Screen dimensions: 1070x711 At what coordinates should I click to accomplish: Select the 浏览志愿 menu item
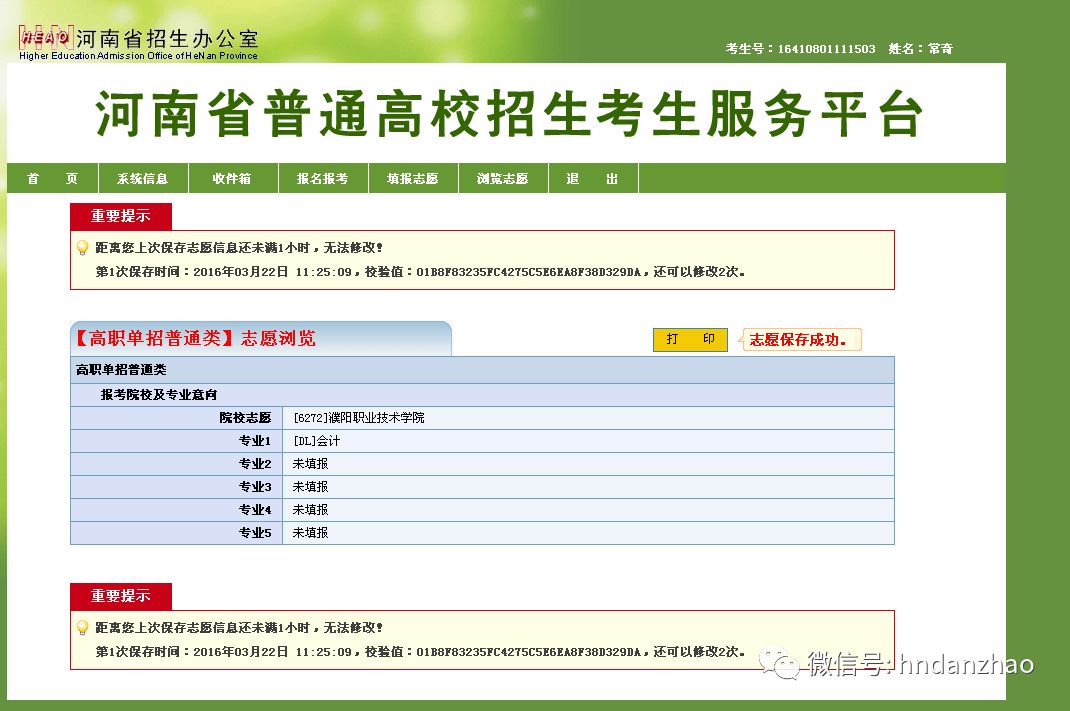point(503,179)
